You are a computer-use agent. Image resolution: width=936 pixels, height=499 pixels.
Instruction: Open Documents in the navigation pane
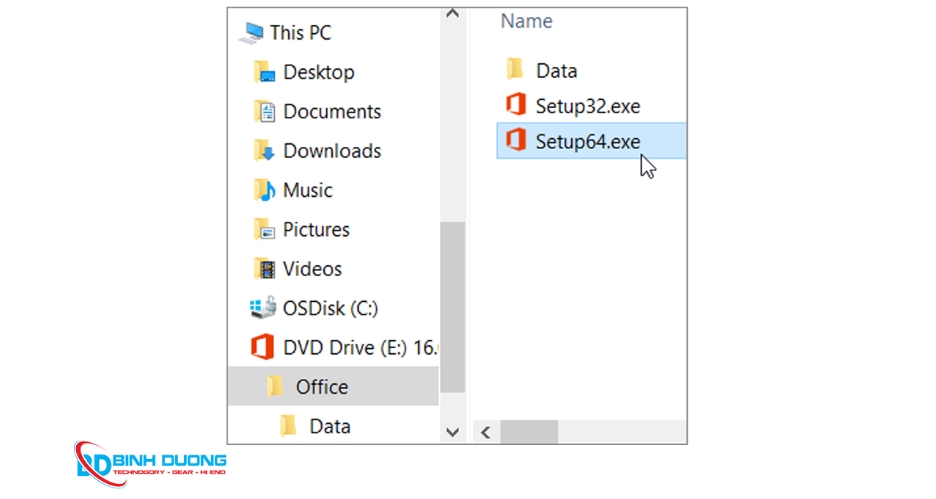point(332,112)
